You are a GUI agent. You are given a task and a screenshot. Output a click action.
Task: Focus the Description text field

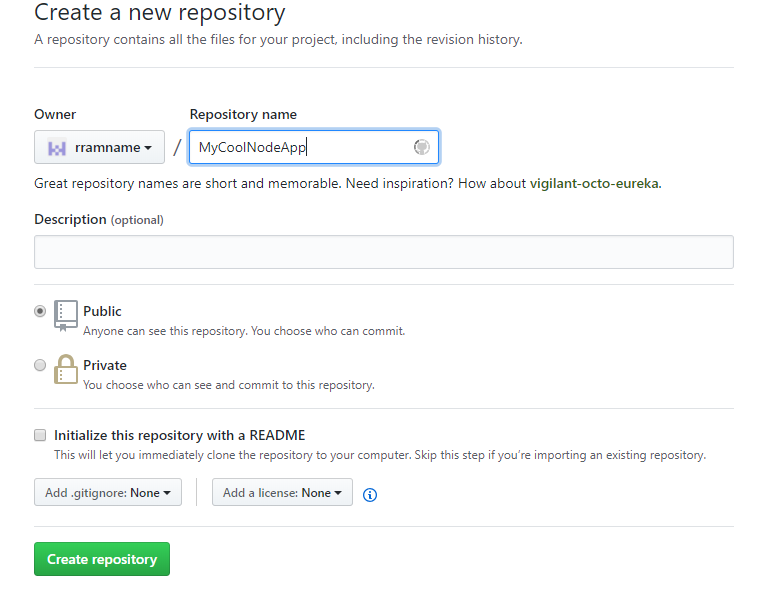(383, 252)
